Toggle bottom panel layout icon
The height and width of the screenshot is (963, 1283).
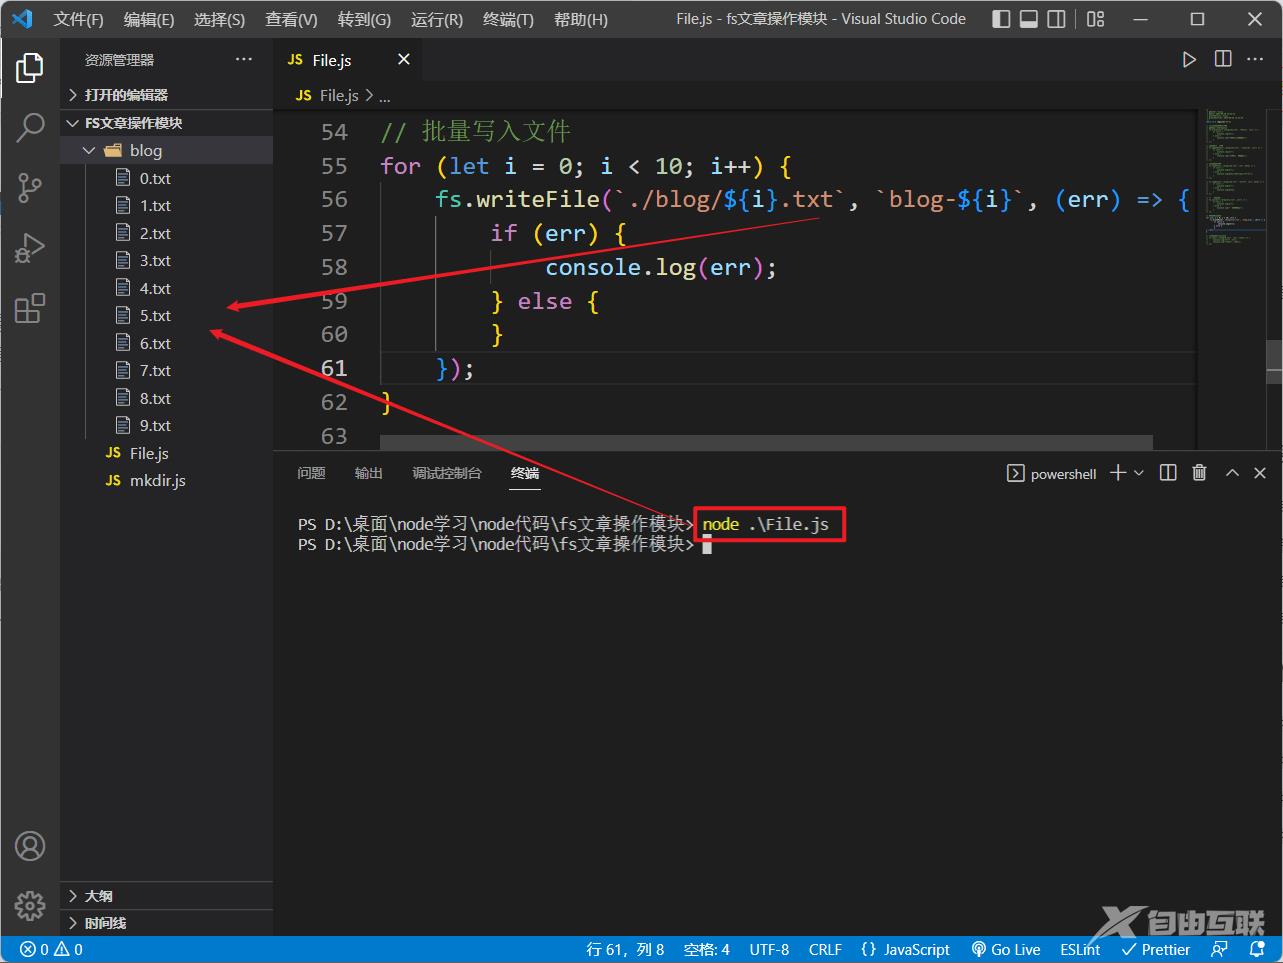pyautogui.click(x=1029, y=19)
